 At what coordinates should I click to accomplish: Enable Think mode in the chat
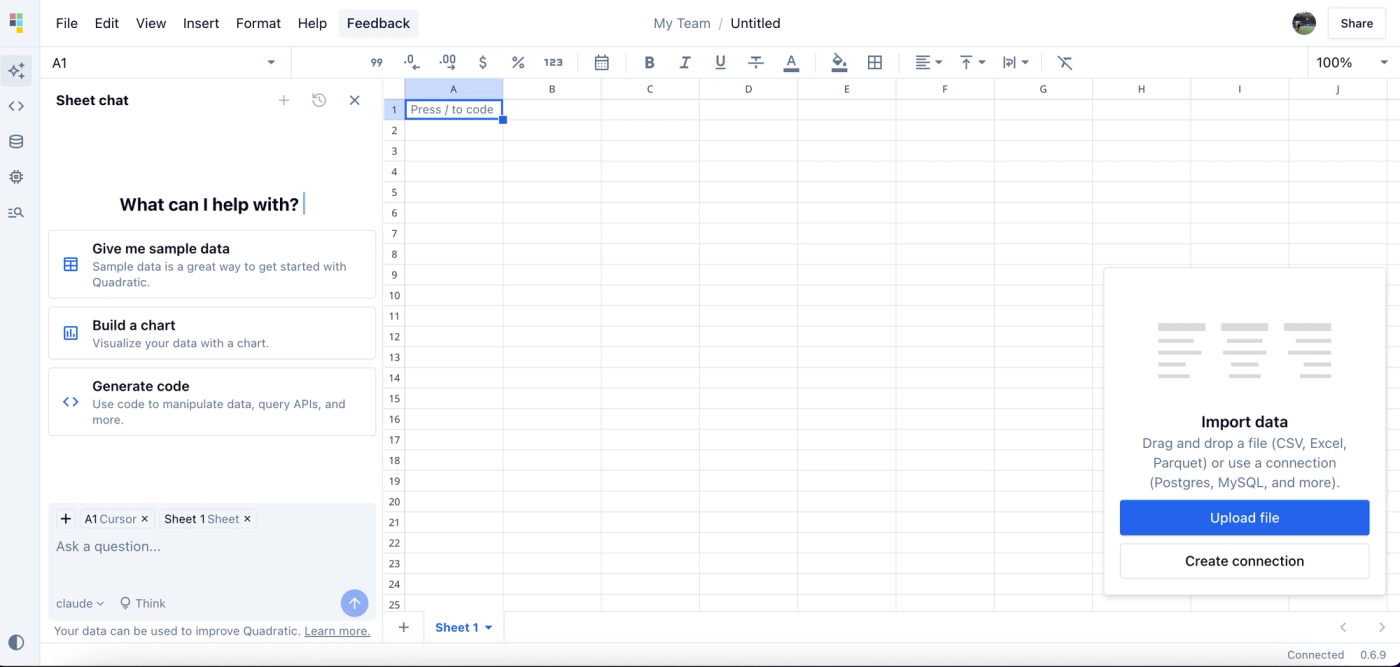pos(142,603)
